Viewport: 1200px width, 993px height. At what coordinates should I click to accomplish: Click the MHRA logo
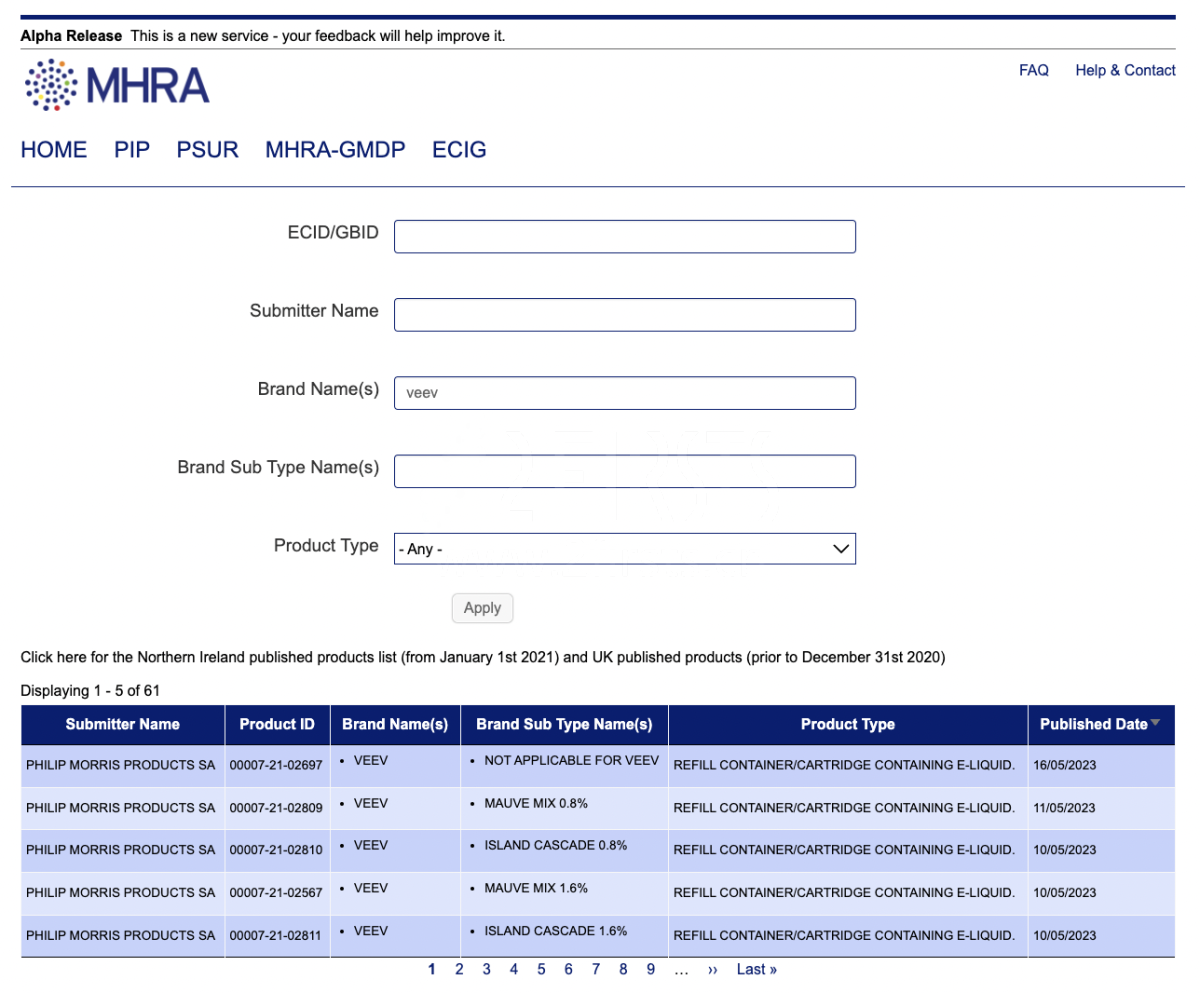coord(117,85)
